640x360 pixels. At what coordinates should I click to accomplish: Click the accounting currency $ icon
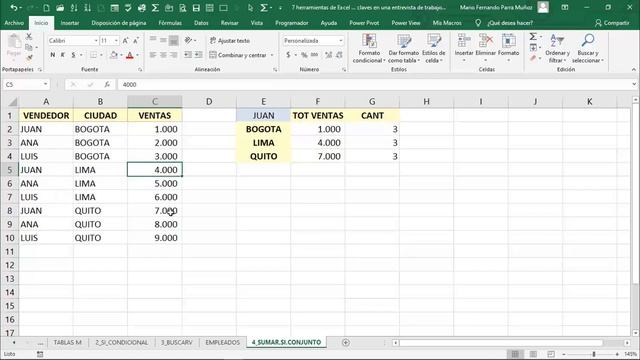tap(288, 55)
